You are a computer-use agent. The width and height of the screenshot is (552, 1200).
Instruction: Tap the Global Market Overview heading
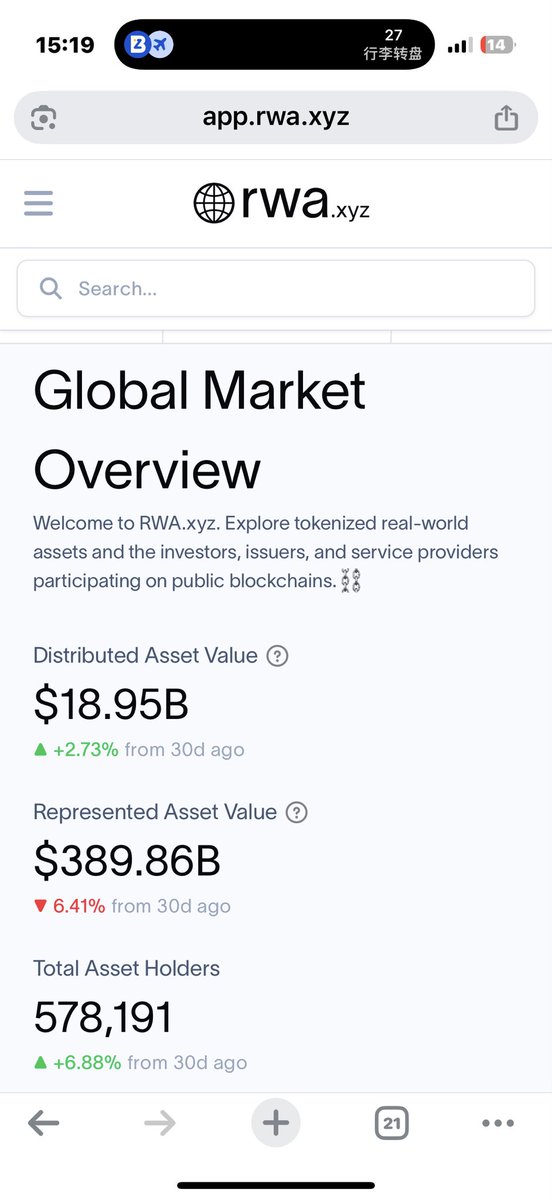pyautogui.click(x=200, y=430)
